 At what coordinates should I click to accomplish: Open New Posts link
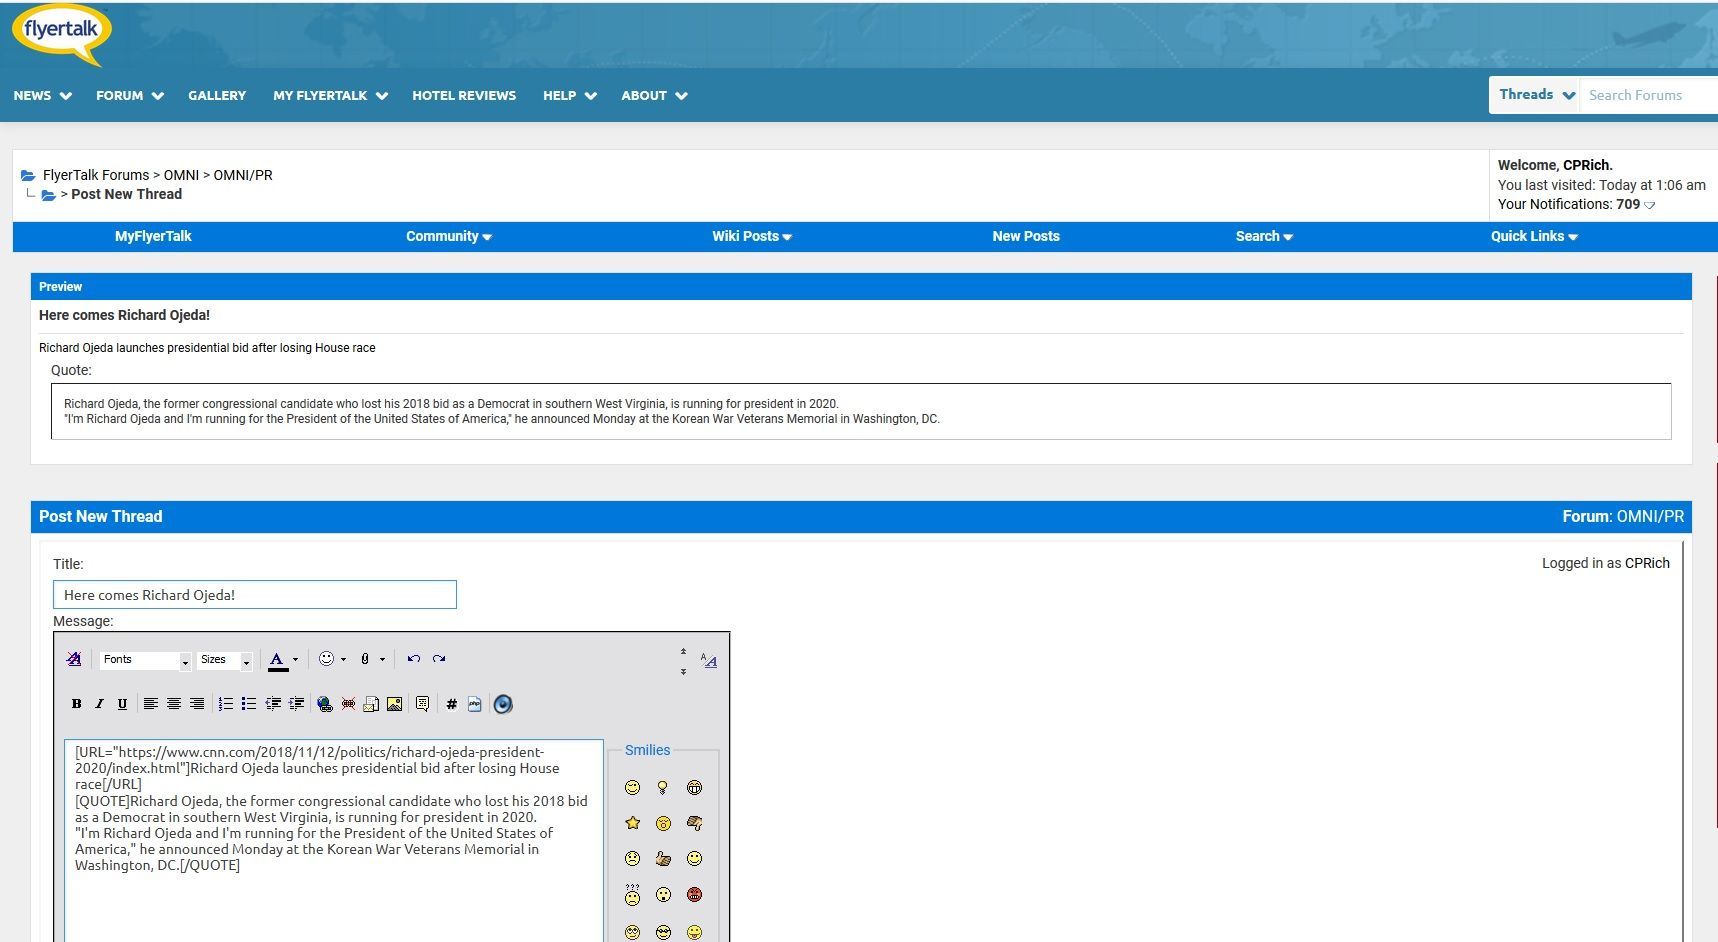1026,237
